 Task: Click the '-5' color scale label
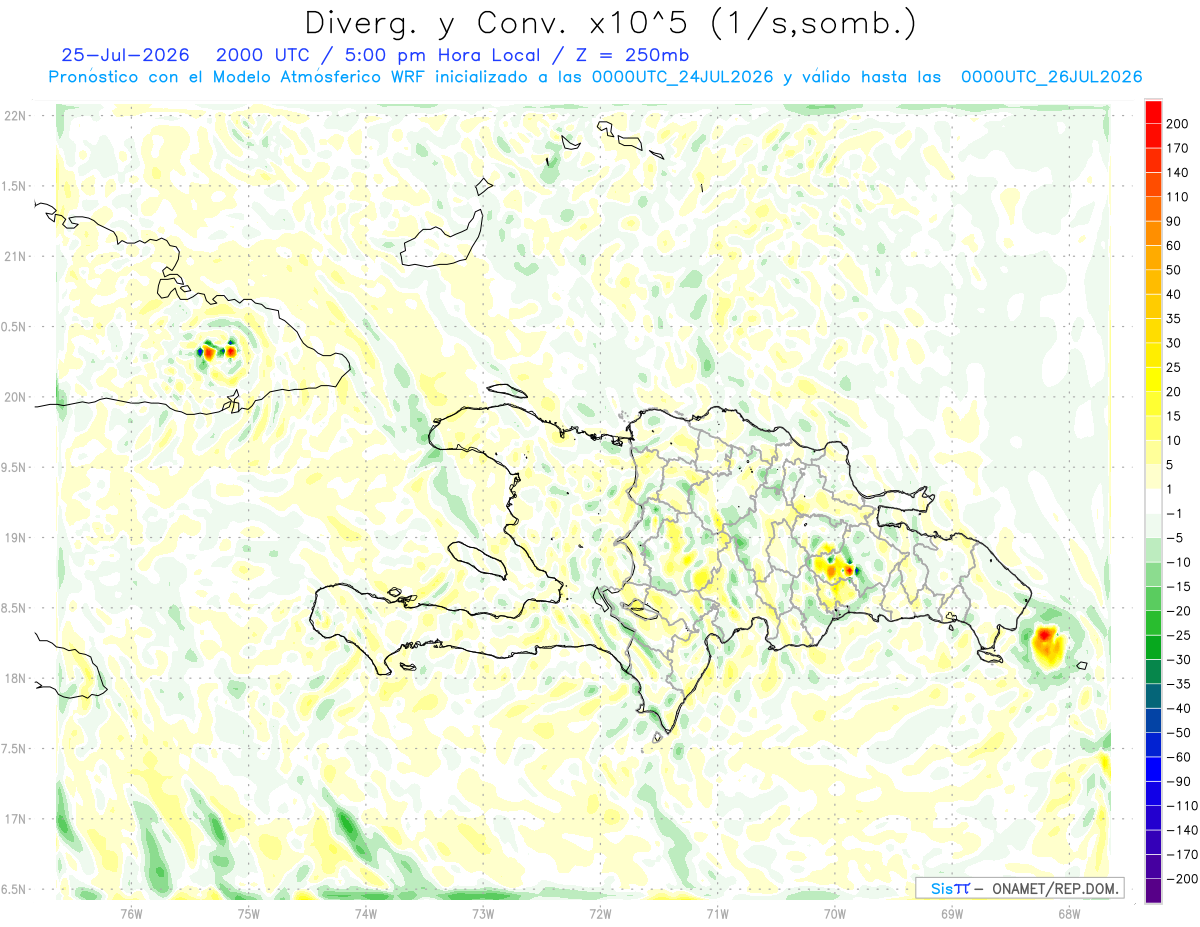coord(1175,539)
